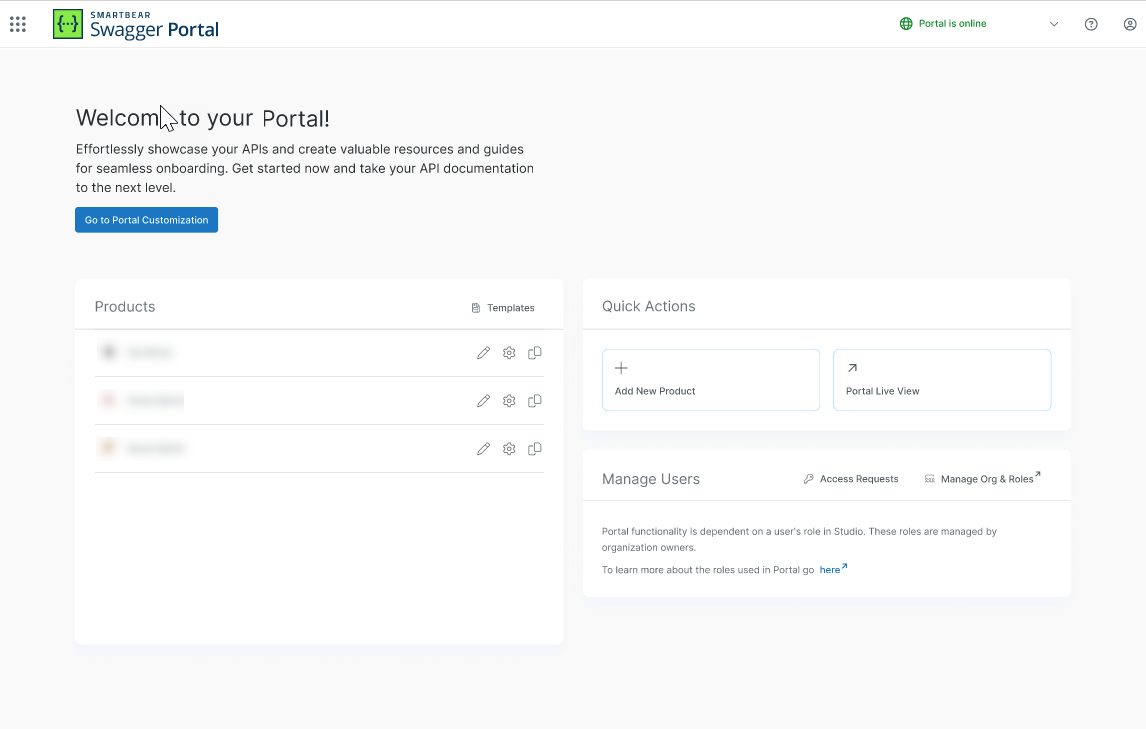Click copy icon for the third product
Image resolution: width=1146 pixels, height=729 pixels.
535,449
